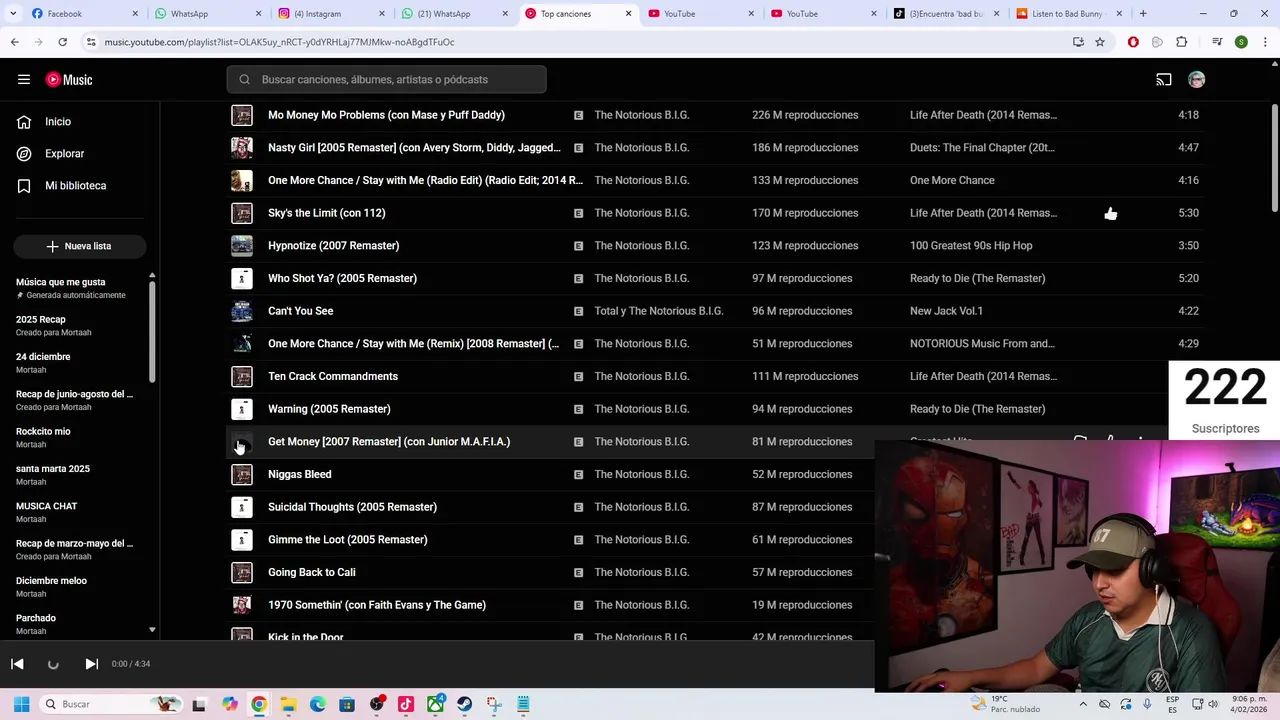Skip to previous track
The height and width of the screenshot is (720, 1280).
point(17,664)
